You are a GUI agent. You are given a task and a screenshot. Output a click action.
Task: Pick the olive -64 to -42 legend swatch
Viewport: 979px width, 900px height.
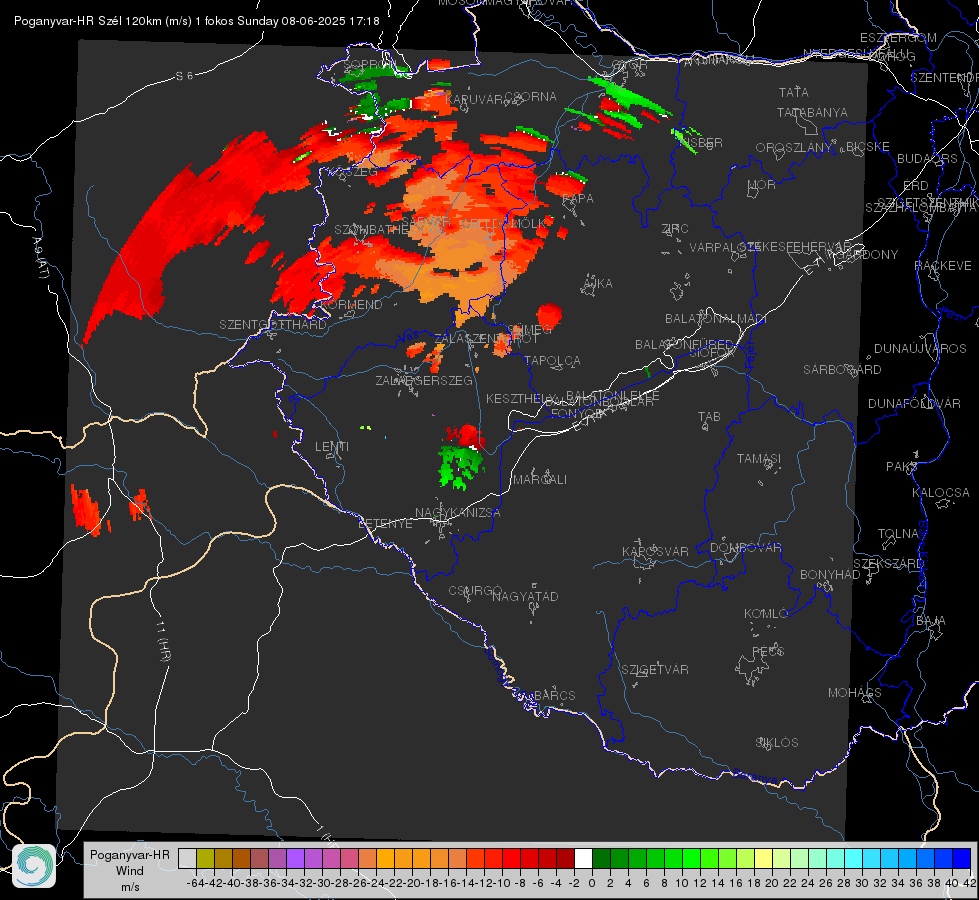click(x=205, y=858)
